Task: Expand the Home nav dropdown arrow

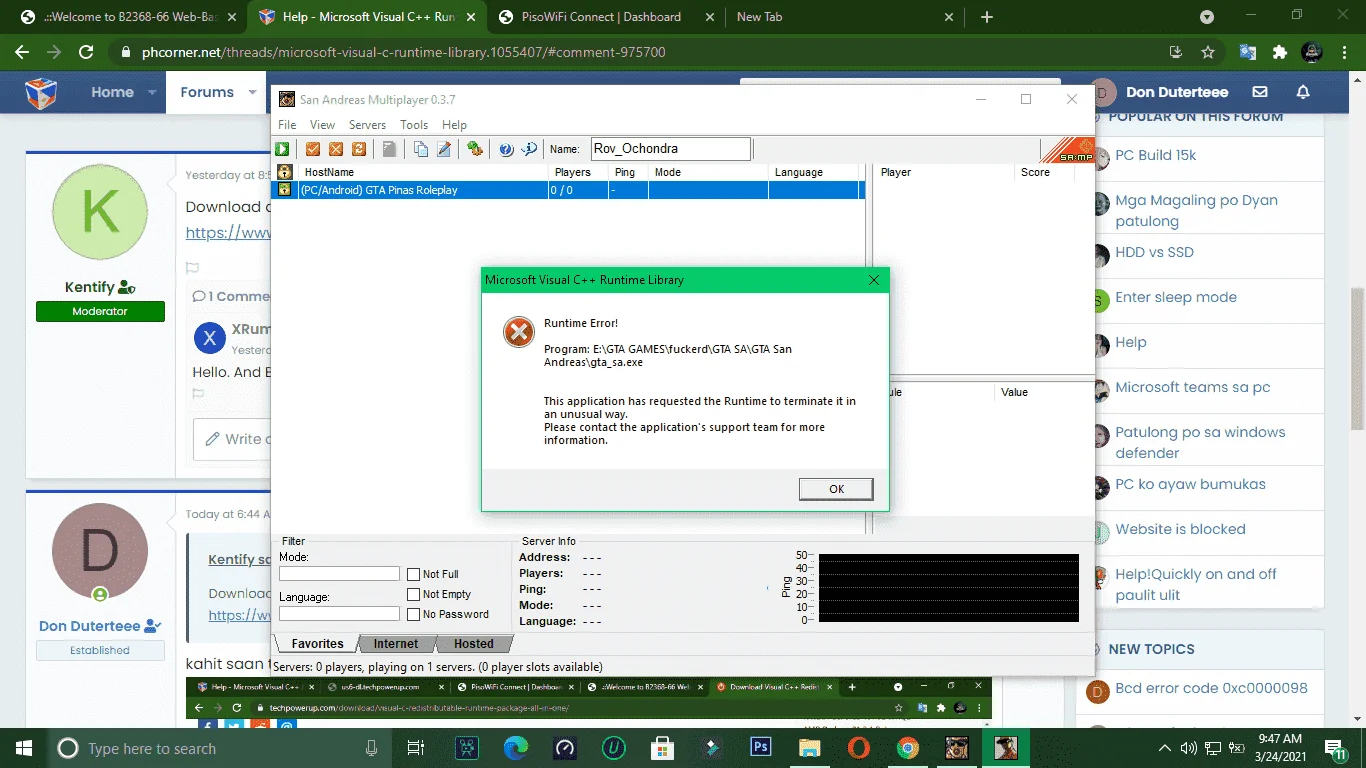Action: coord(152,92)
